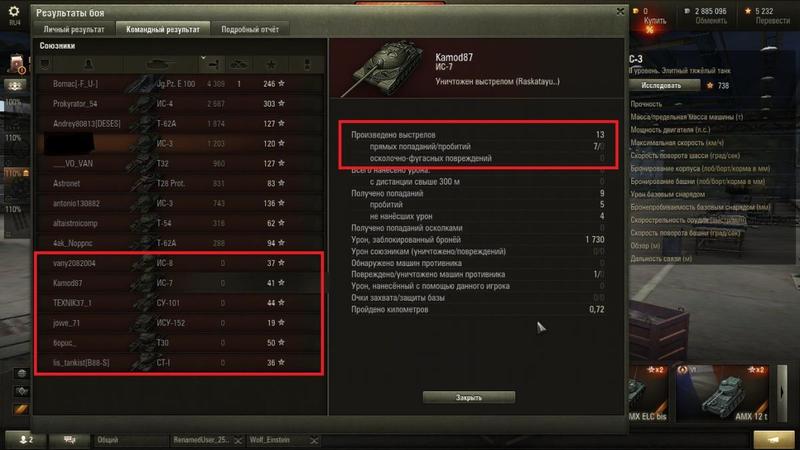This screenshot has width=800, height=450.
Task: Select the AMX 12 t tank thumbnail
Action: (x=722, y=393)
